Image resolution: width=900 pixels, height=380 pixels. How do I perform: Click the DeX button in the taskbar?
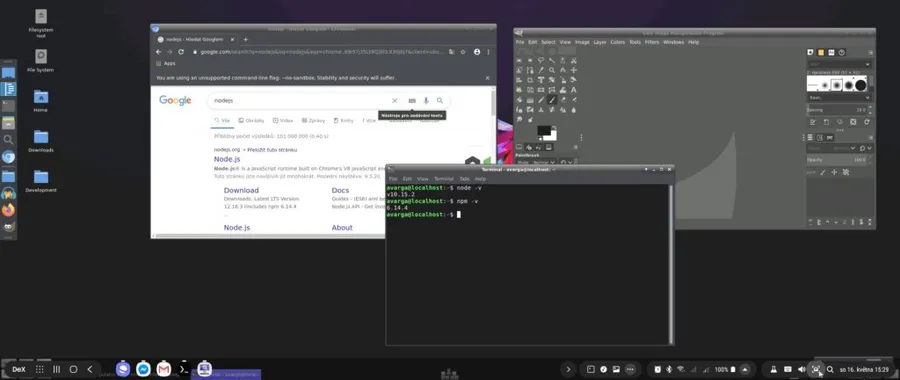pyautogui.click(x=19, y=369)
